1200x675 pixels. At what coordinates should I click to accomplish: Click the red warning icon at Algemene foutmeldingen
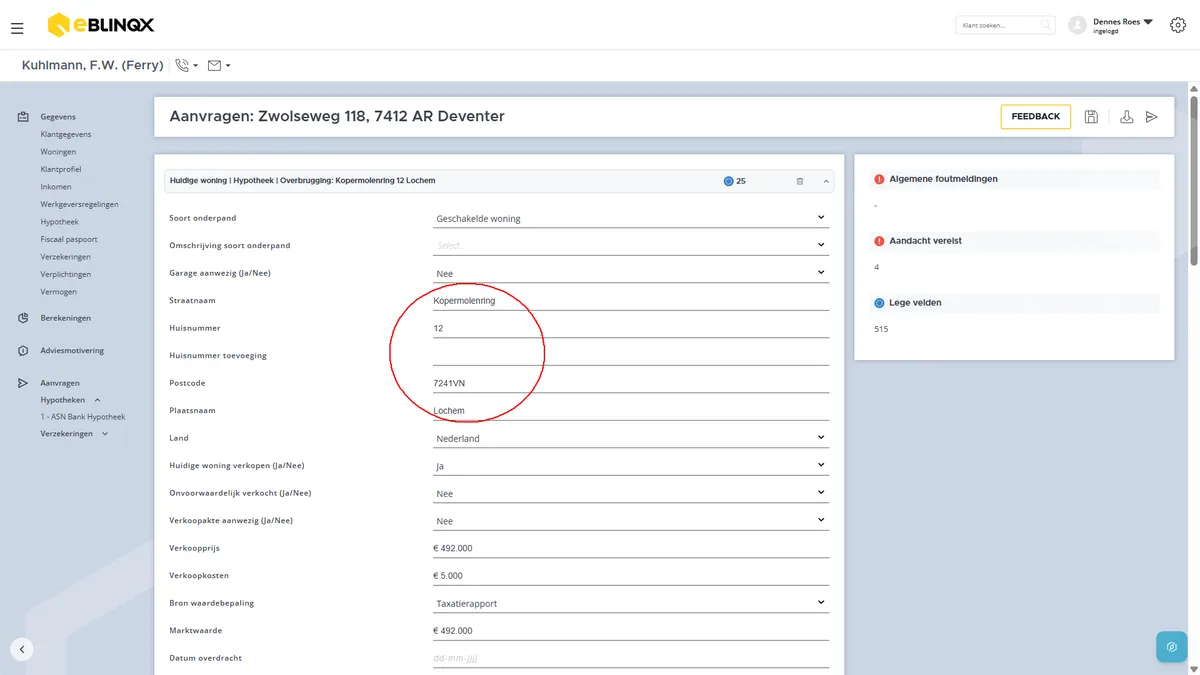[x=879, y=179]
